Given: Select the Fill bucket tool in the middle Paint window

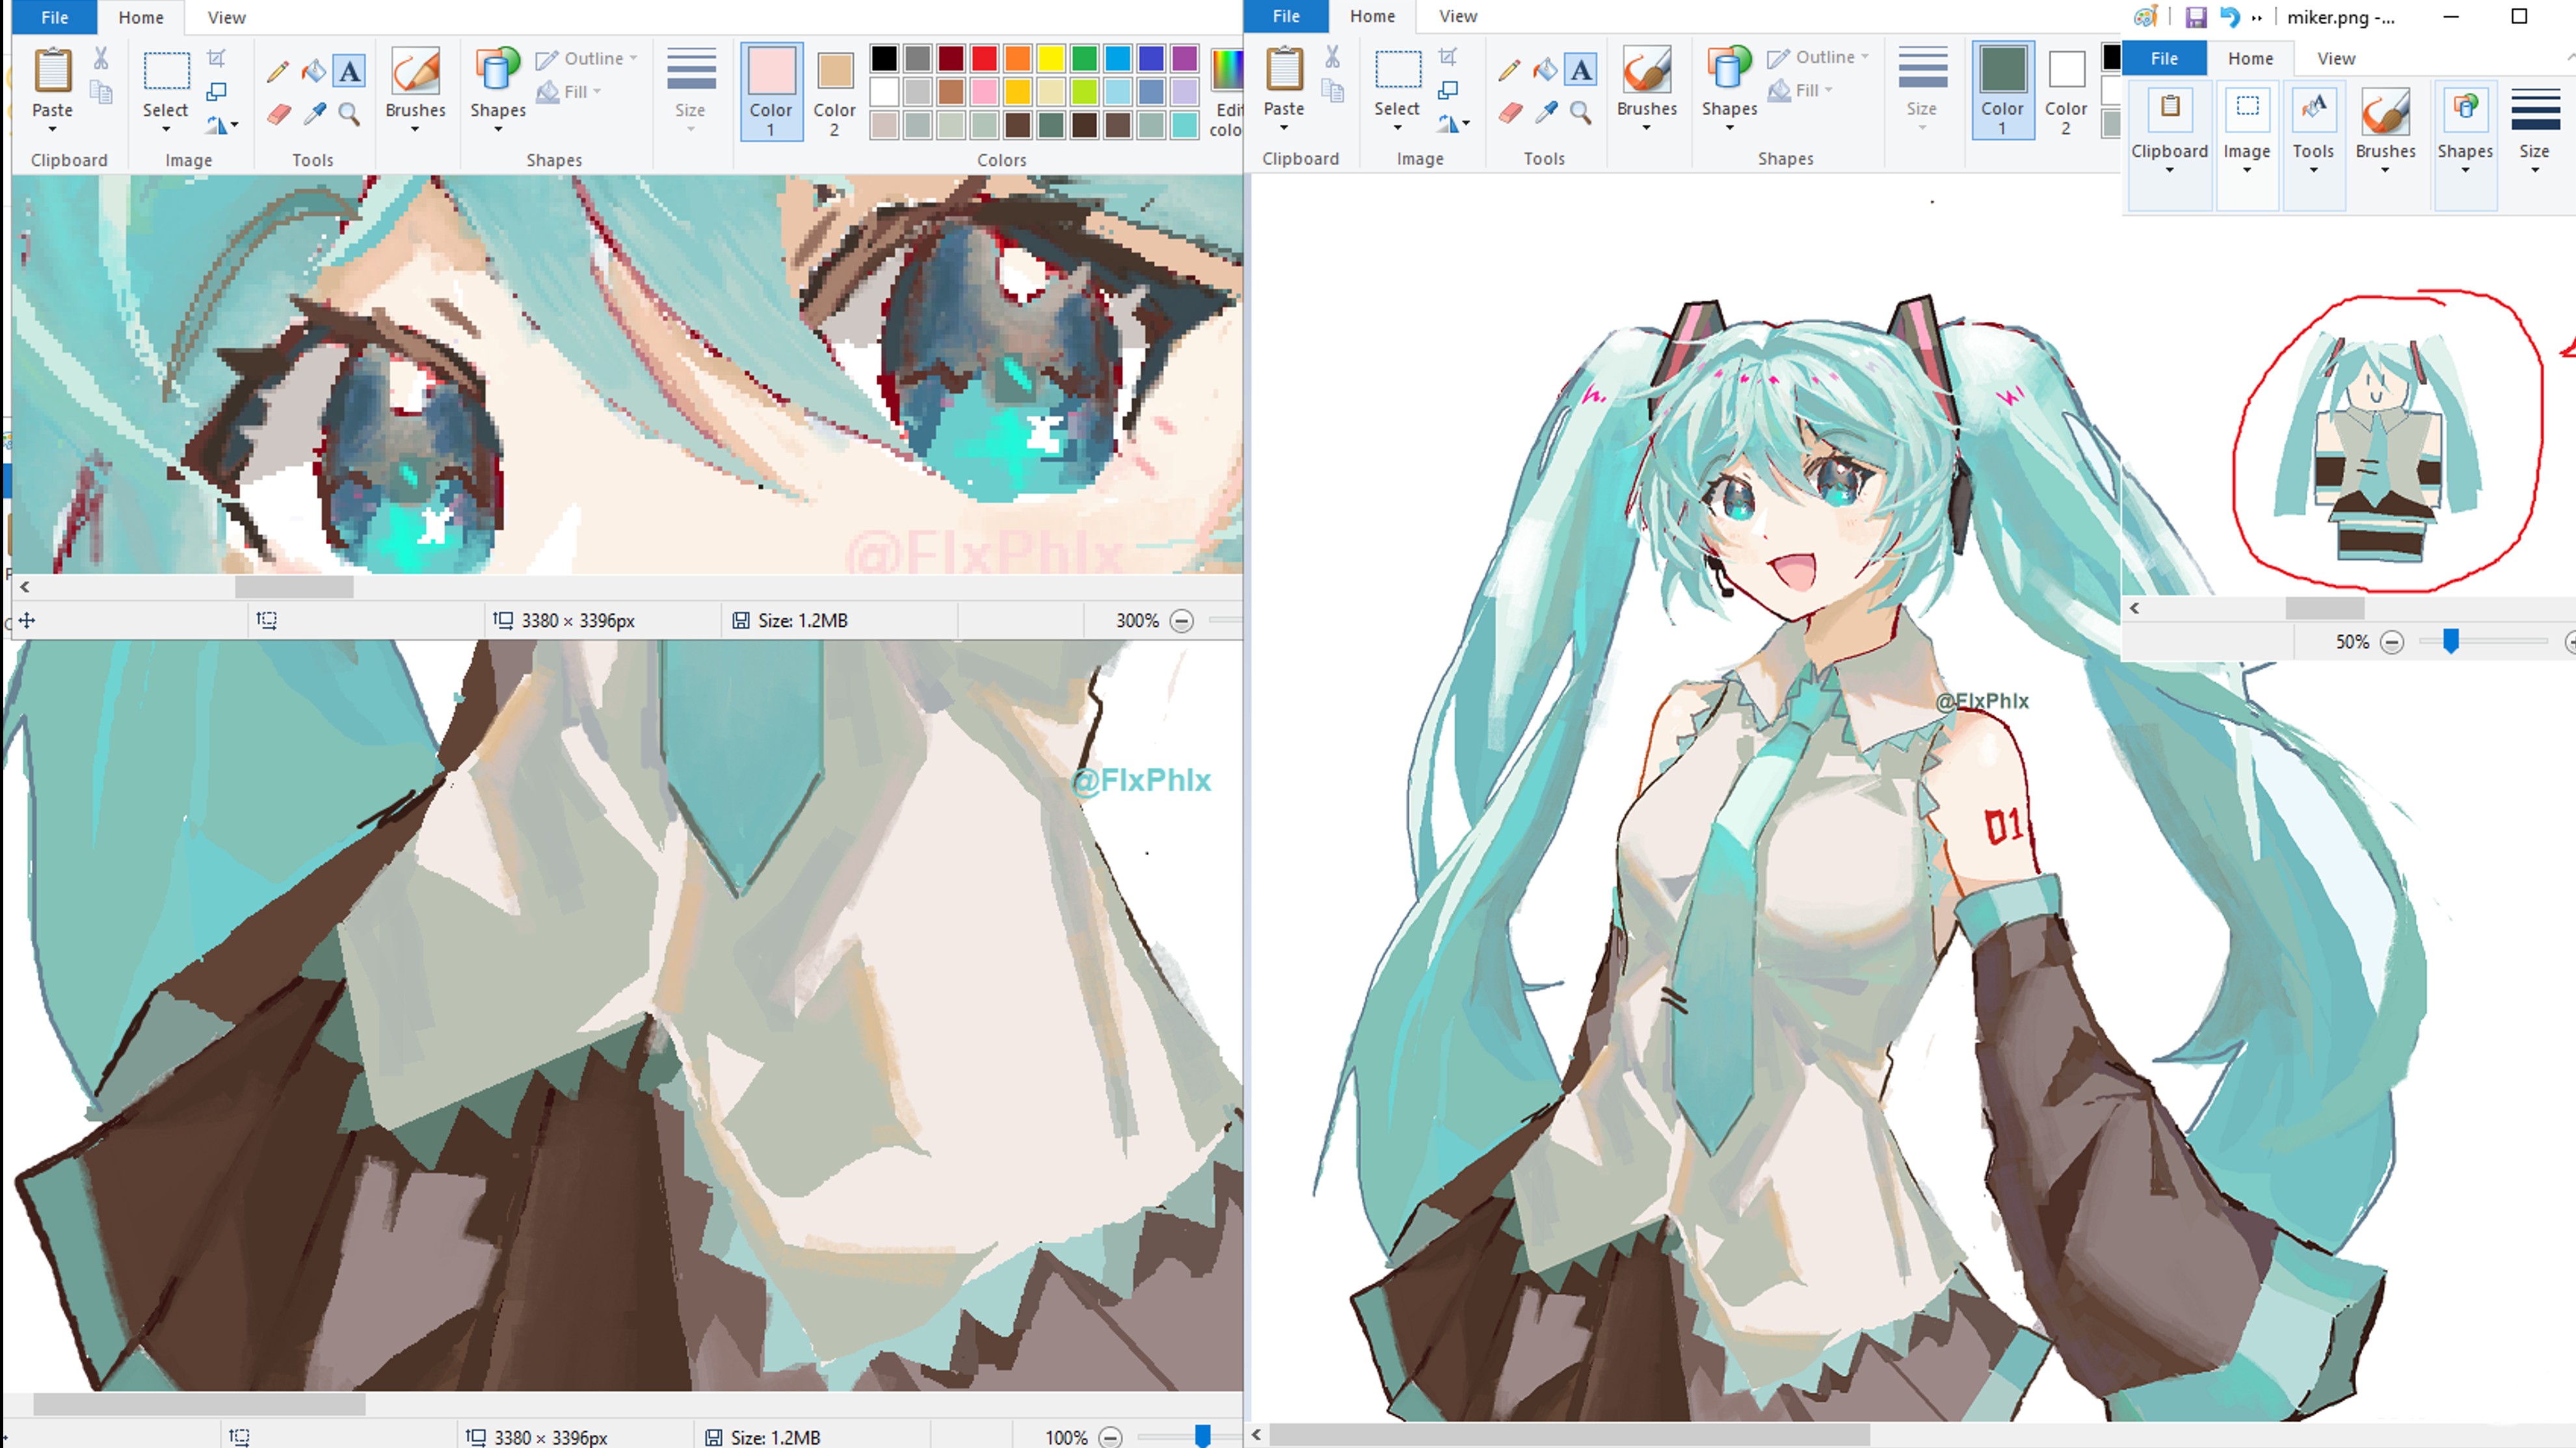Looking at the screenshot, I should [x=1546, y=70].
